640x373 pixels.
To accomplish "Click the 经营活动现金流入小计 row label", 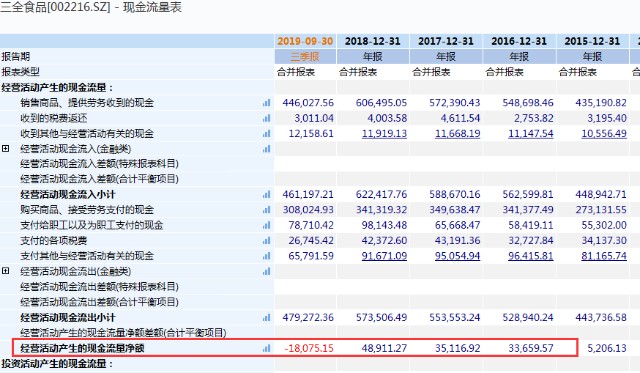I will click(x=68, y=195).
